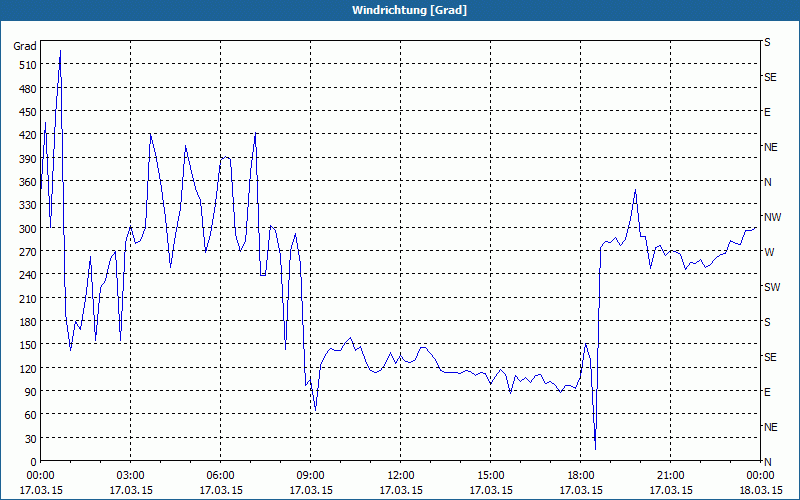Pick the 12:00 x-axis time

point(401,476)
